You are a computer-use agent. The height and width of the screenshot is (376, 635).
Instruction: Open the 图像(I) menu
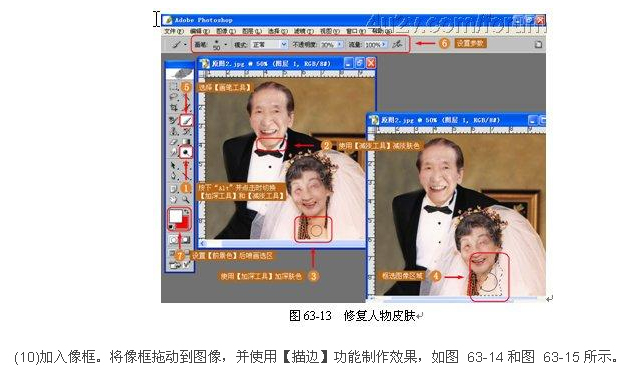[x=226, y=31]
